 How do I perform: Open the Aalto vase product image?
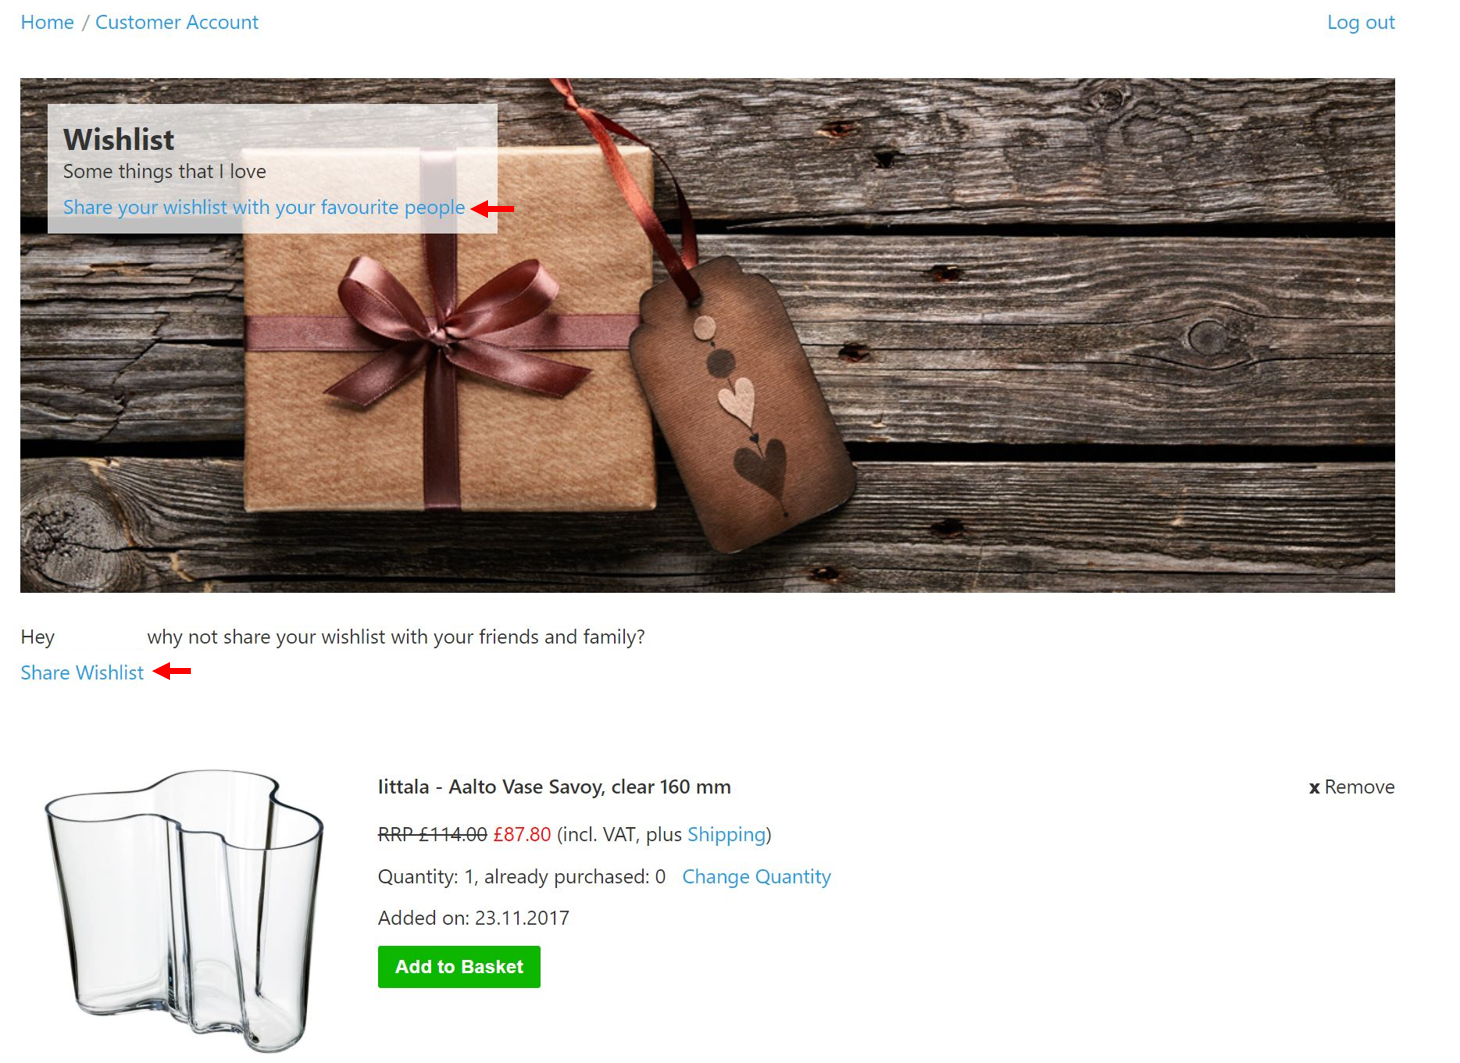click(185, 910)
